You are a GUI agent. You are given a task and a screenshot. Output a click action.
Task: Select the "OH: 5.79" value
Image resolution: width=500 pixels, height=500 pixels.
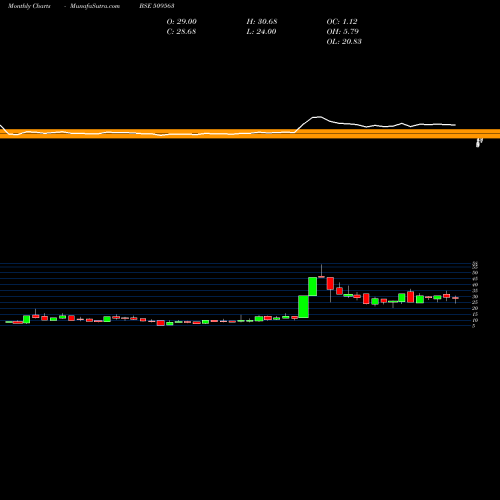click(342, 32)
